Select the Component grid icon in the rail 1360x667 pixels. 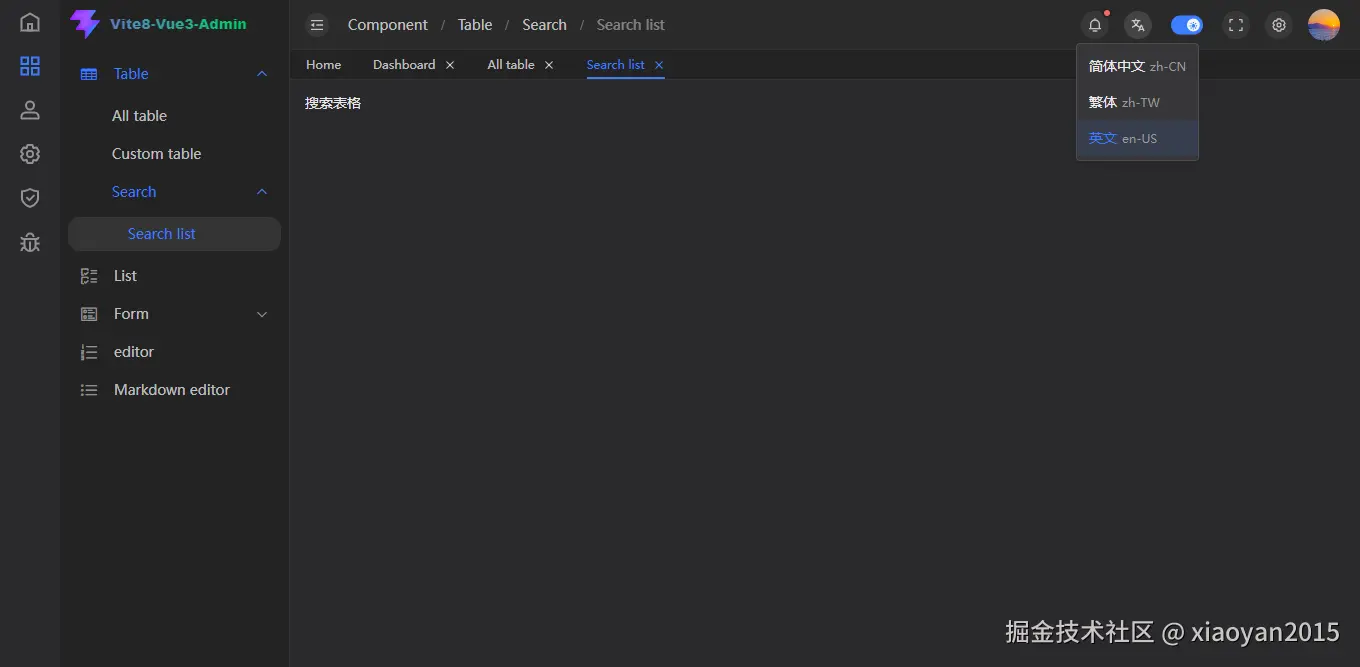tap(30, 66)
